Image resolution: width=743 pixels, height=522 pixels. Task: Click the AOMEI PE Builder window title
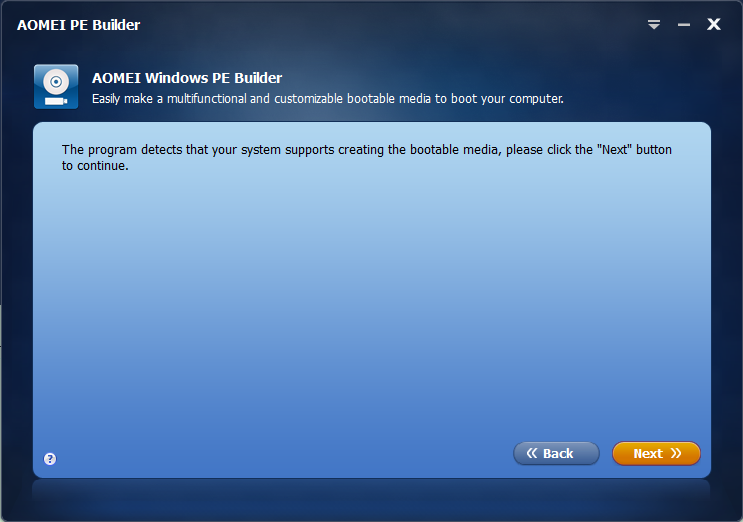(79, 25)
